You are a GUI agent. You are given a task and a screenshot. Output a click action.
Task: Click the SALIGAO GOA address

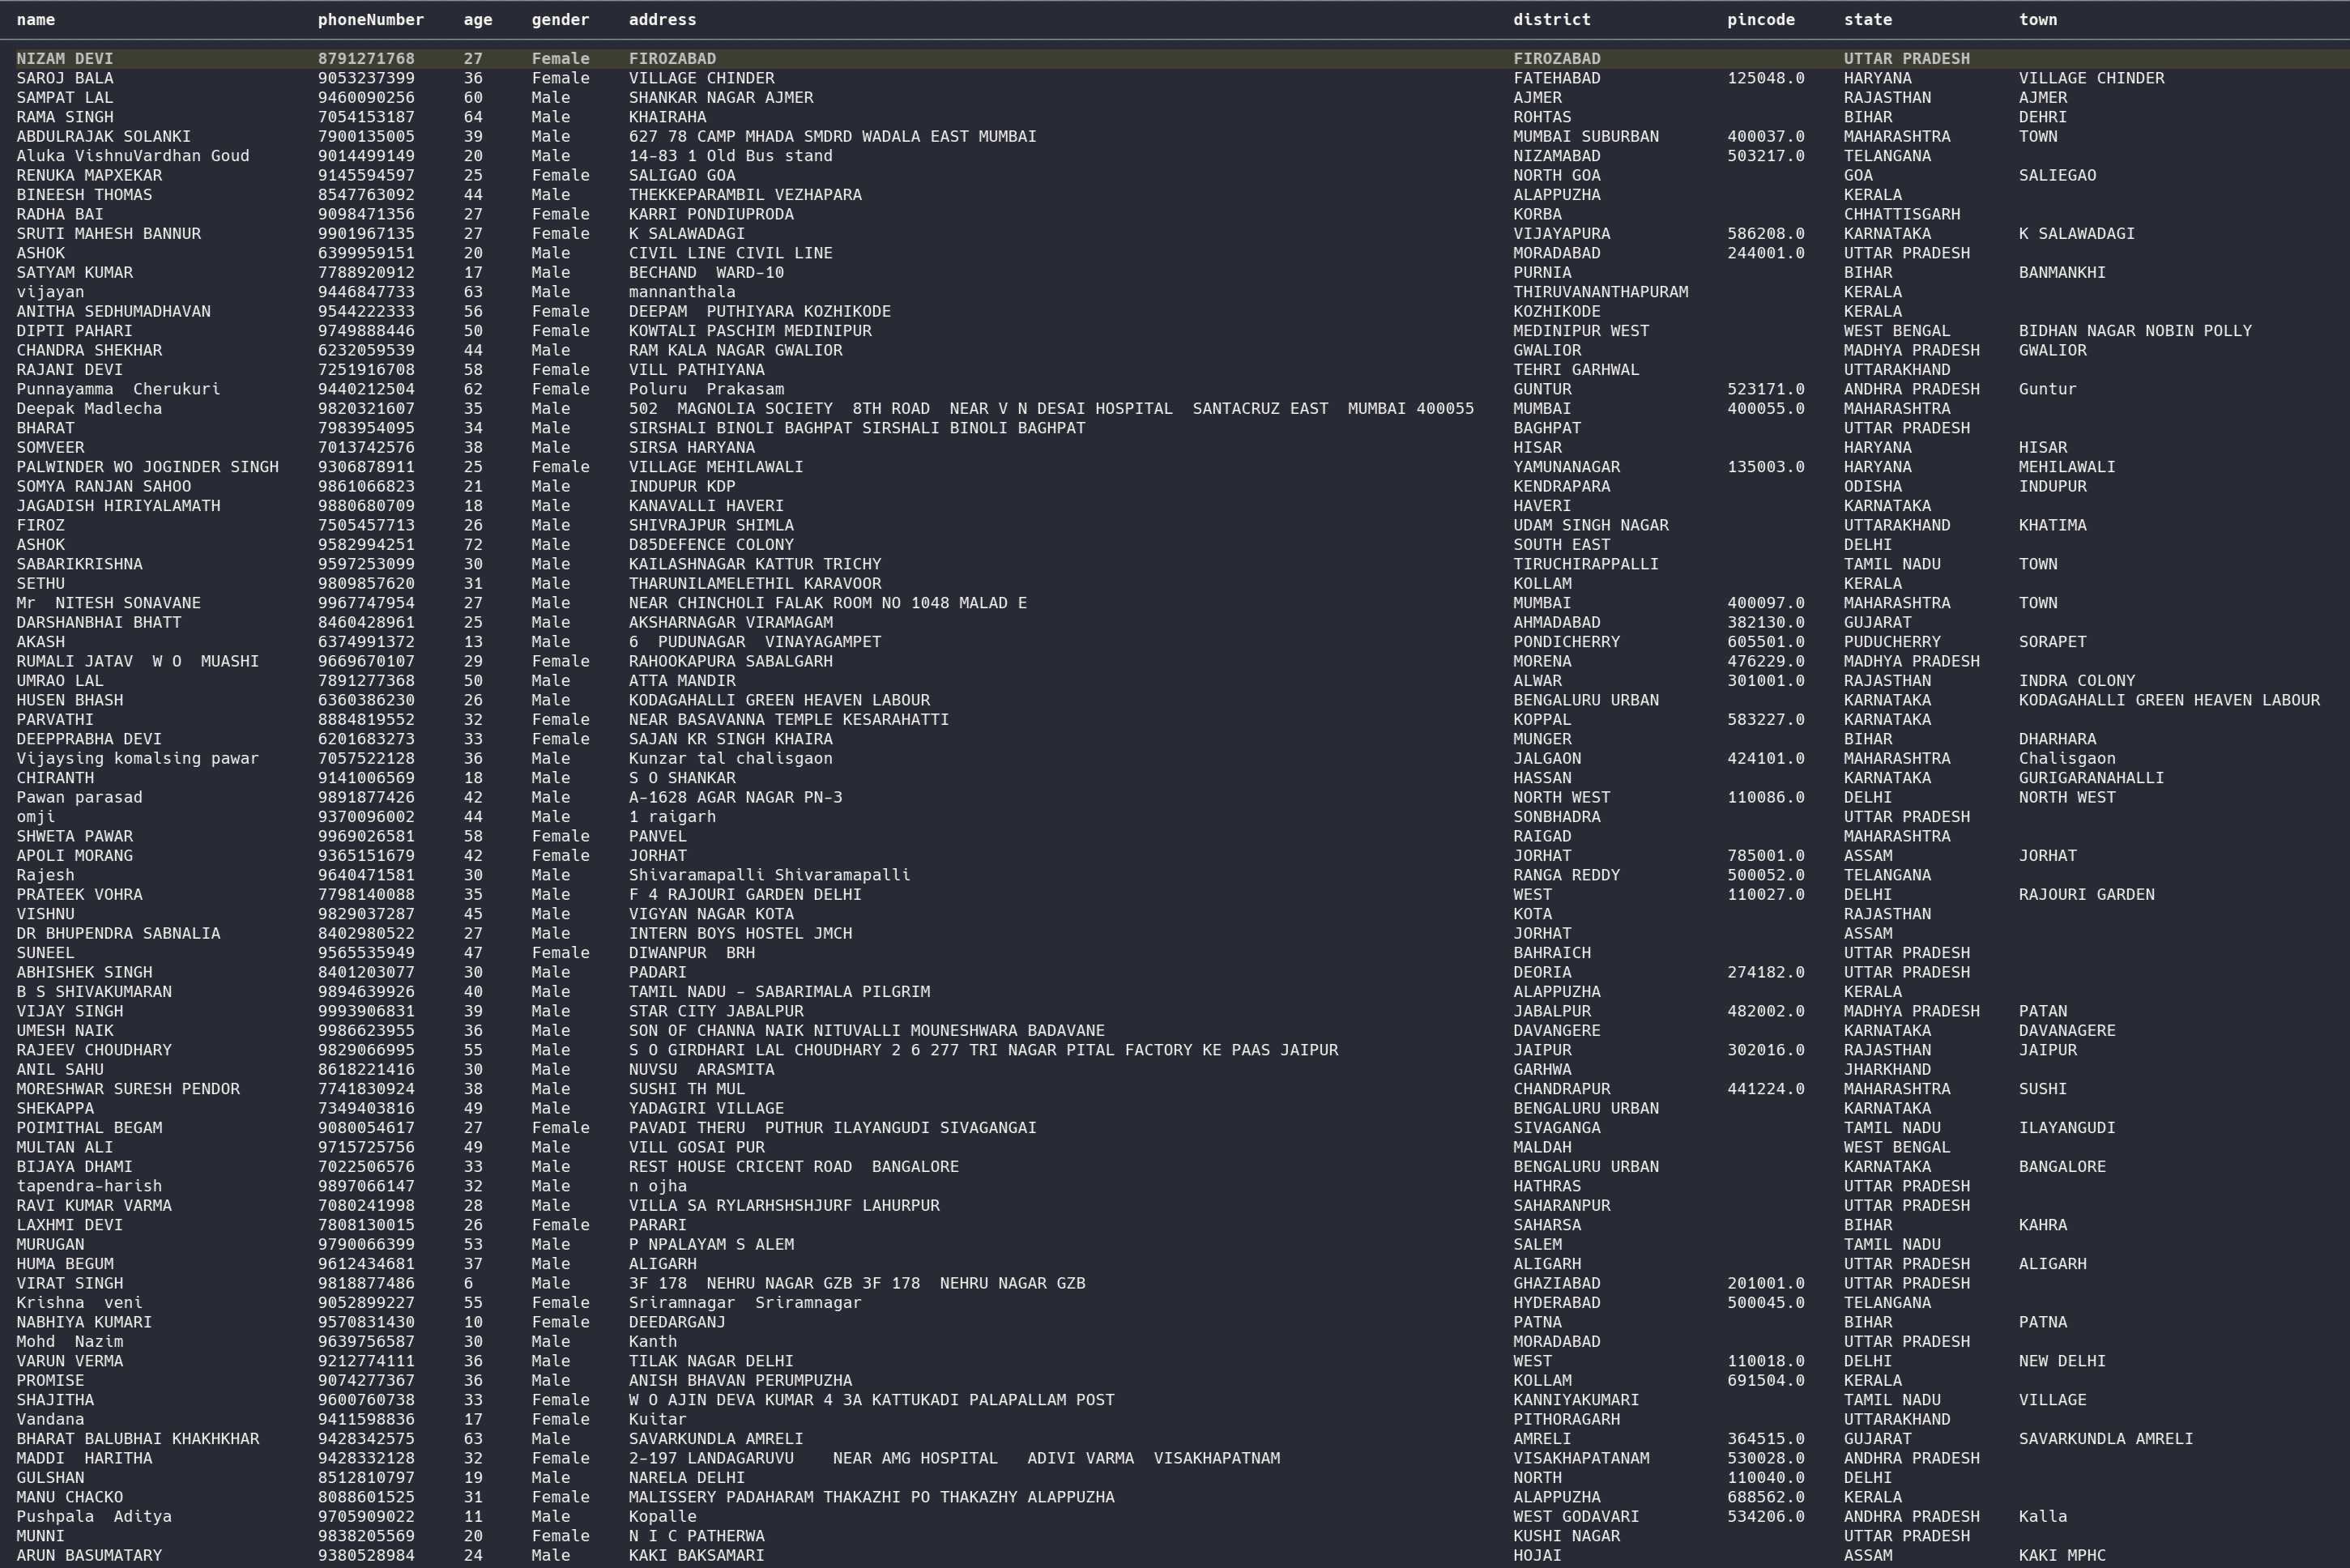coord(682,175)
